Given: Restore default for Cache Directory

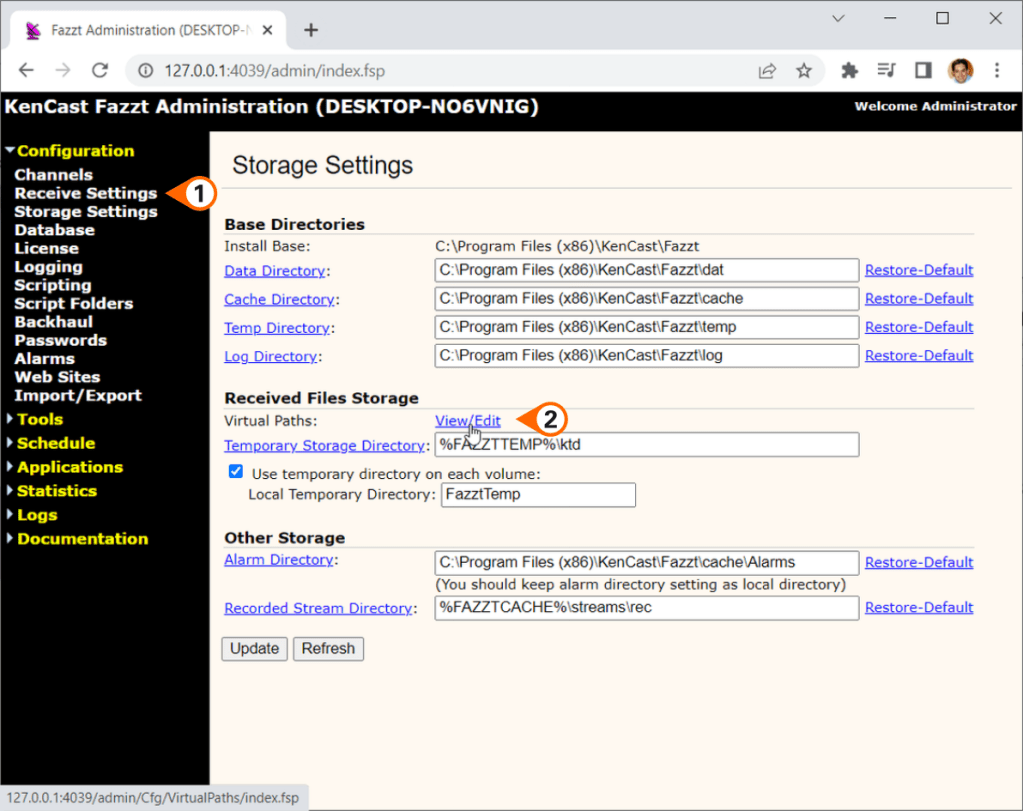Looking at the screenshot, I should coord(919,299).
